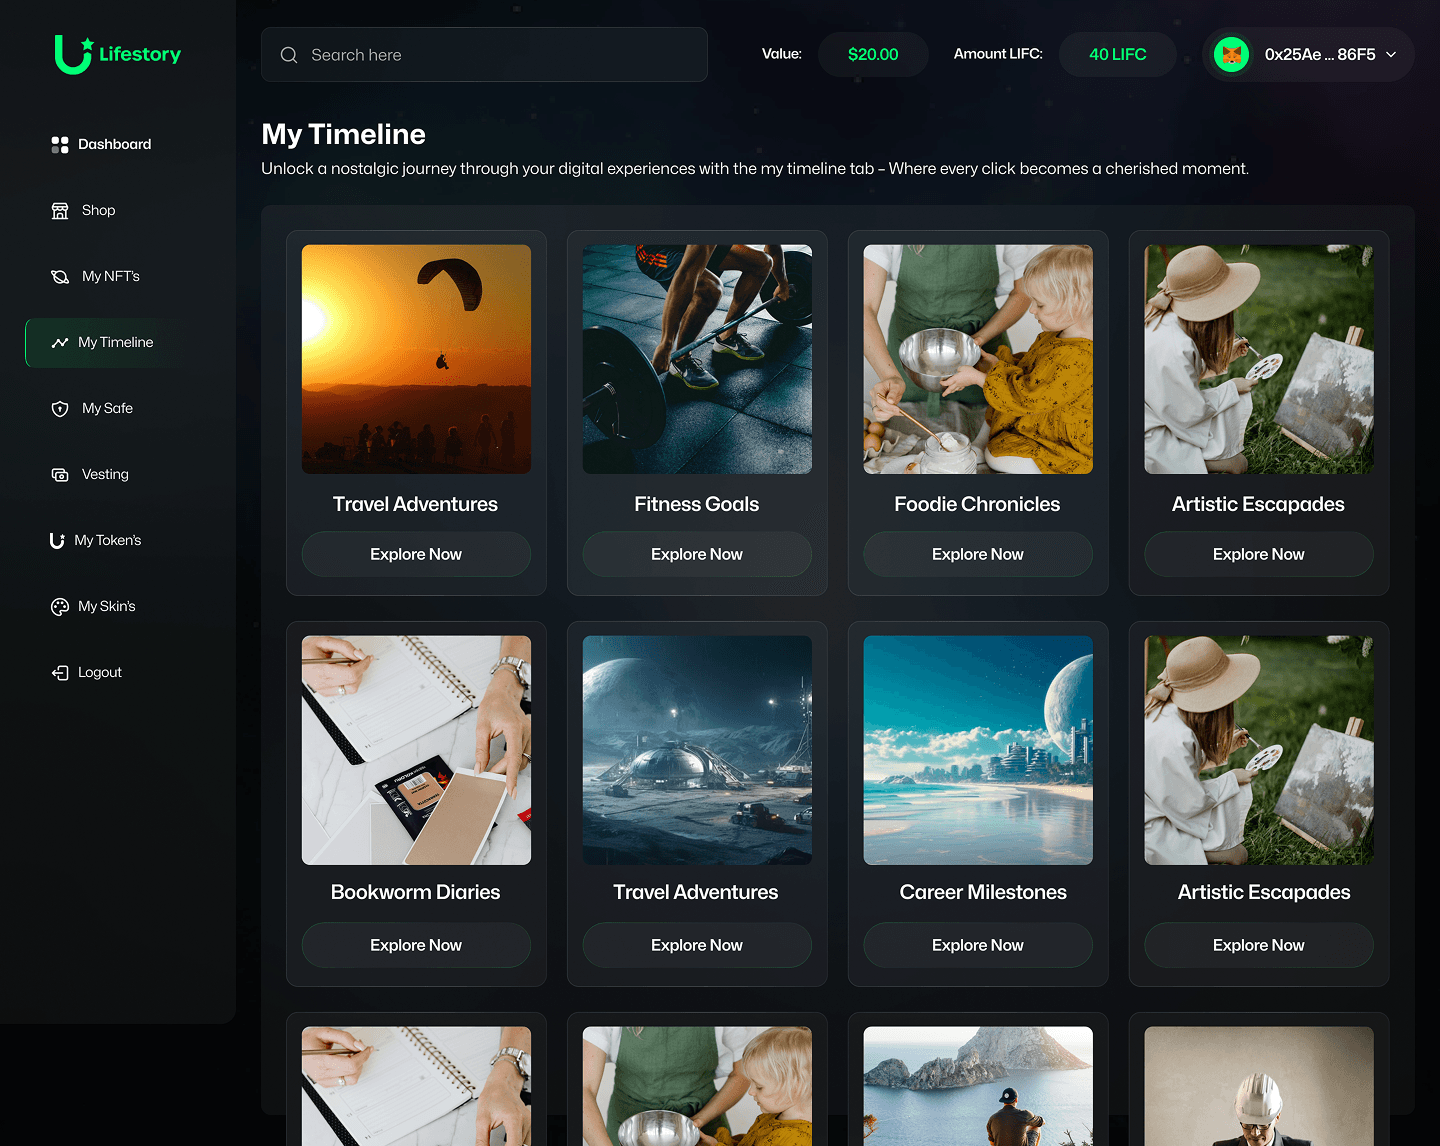Click the My Token's icon

click(x=57, y=540)
